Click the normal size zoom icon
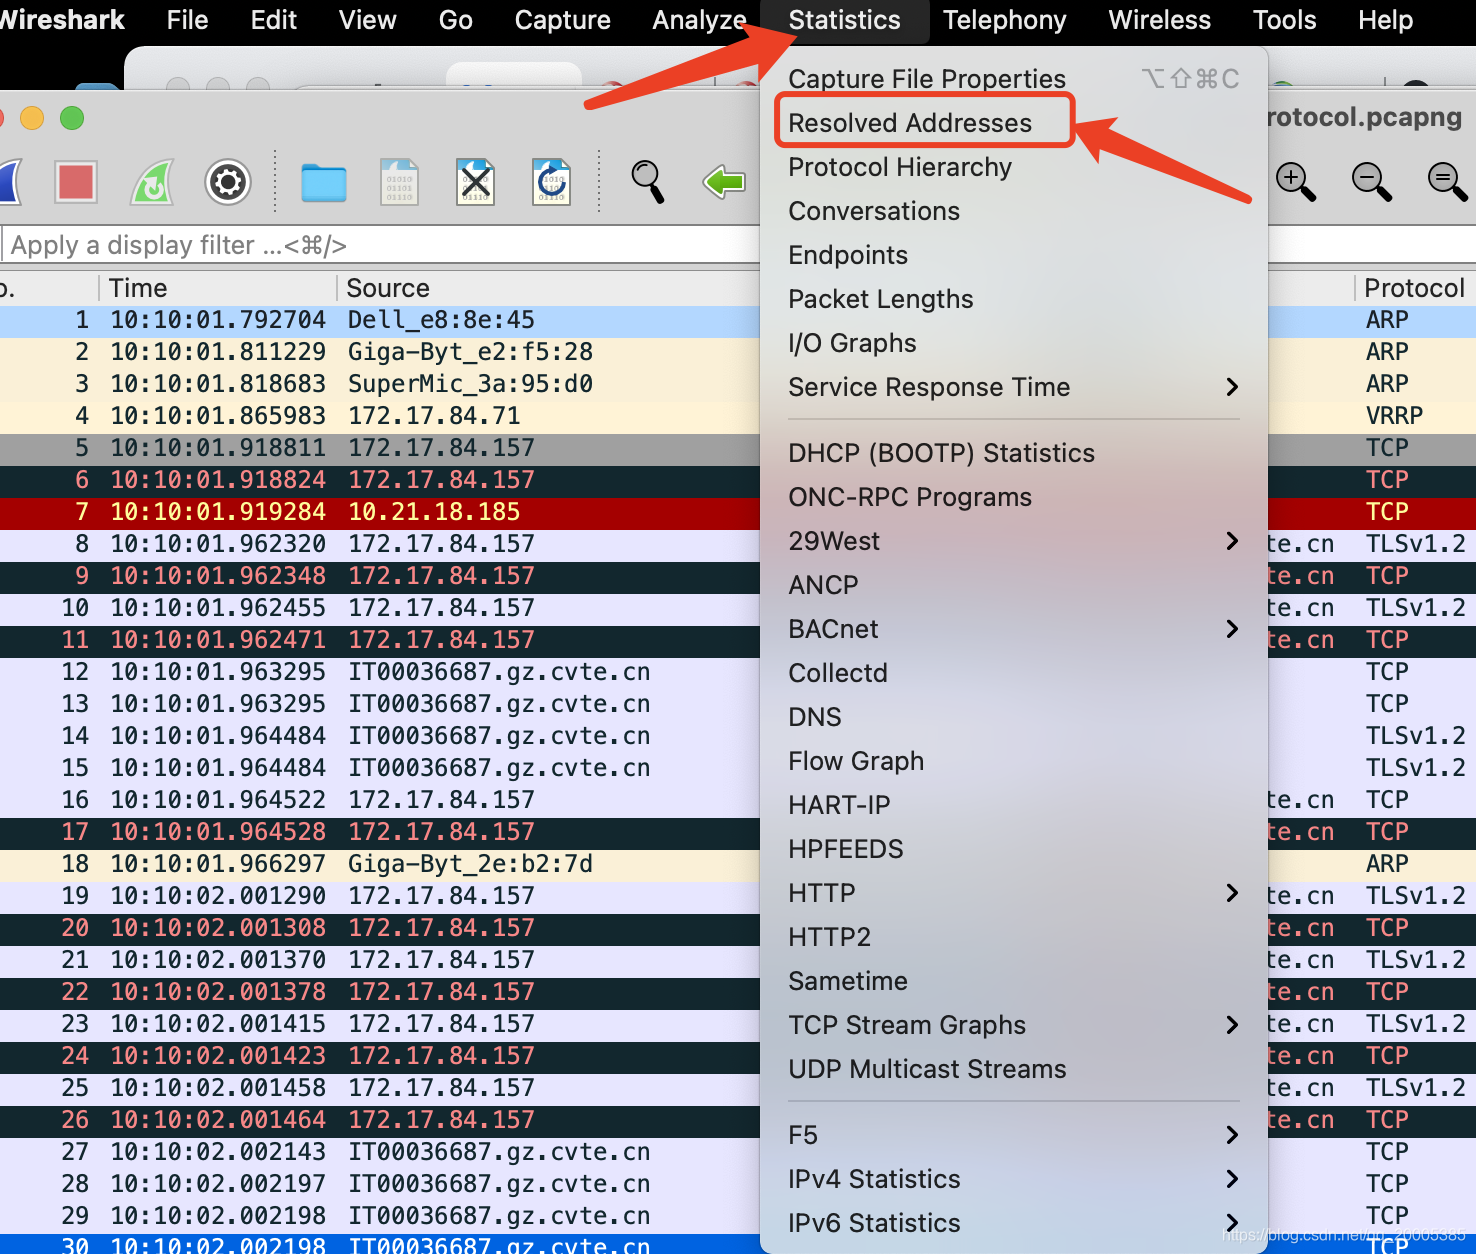 (1448, 182)
